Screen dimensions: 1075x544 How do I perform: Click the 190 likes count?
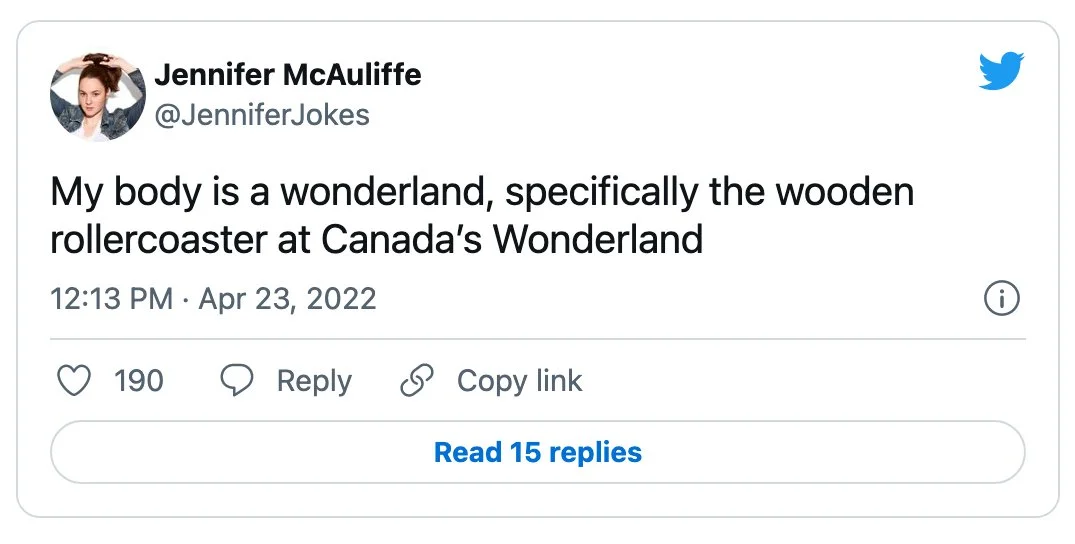[x=139, y=381]
